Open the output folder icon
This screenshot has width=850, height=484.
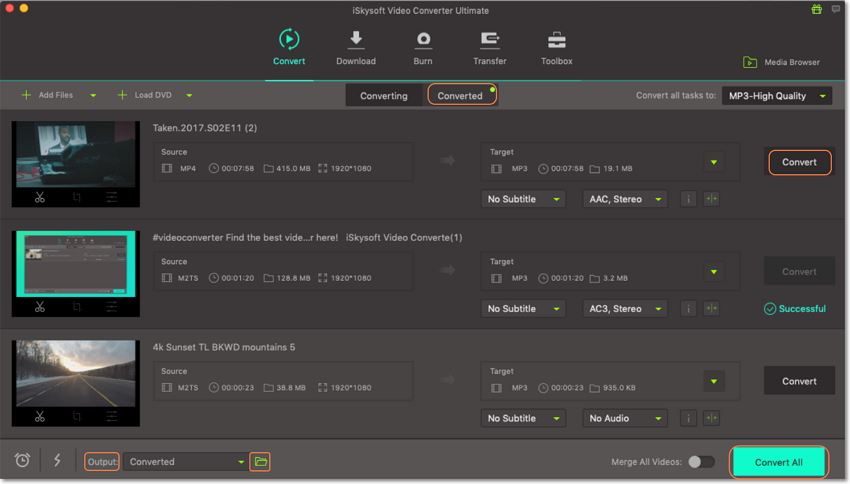(260, 461)
